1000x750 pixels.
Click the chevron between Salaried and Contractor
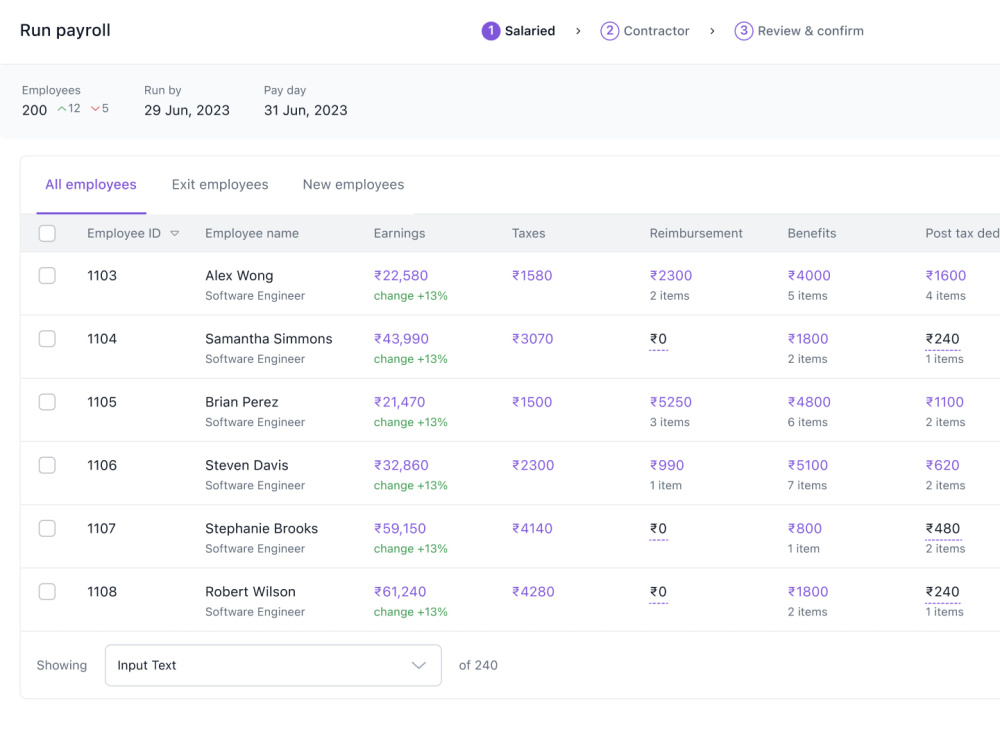click(x=578, y=31)
